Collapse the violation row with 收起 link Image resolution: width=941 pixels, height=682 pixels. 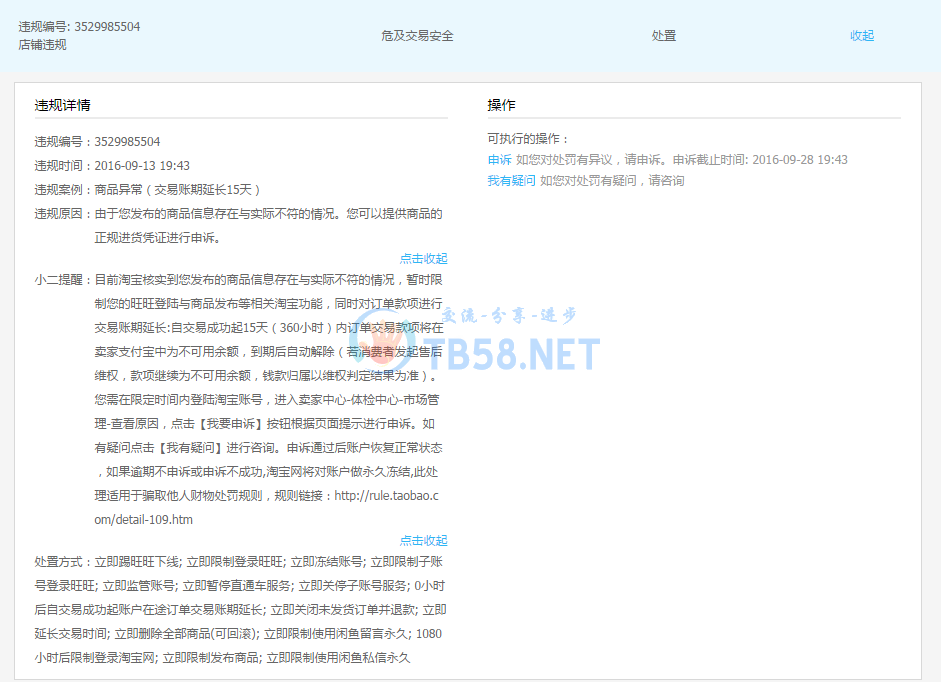pos(861,35)
